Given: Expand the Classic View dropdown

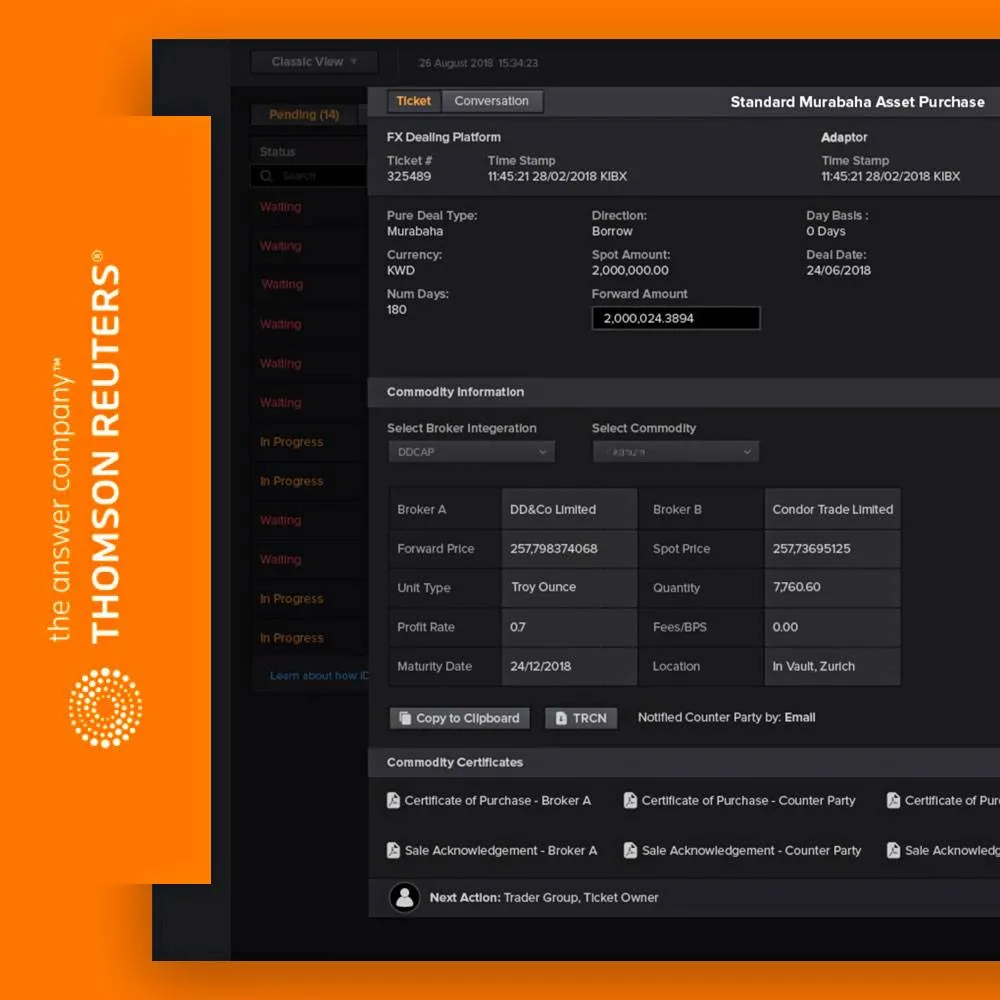Looking at the screenshot, I should [x=313, y=61].
